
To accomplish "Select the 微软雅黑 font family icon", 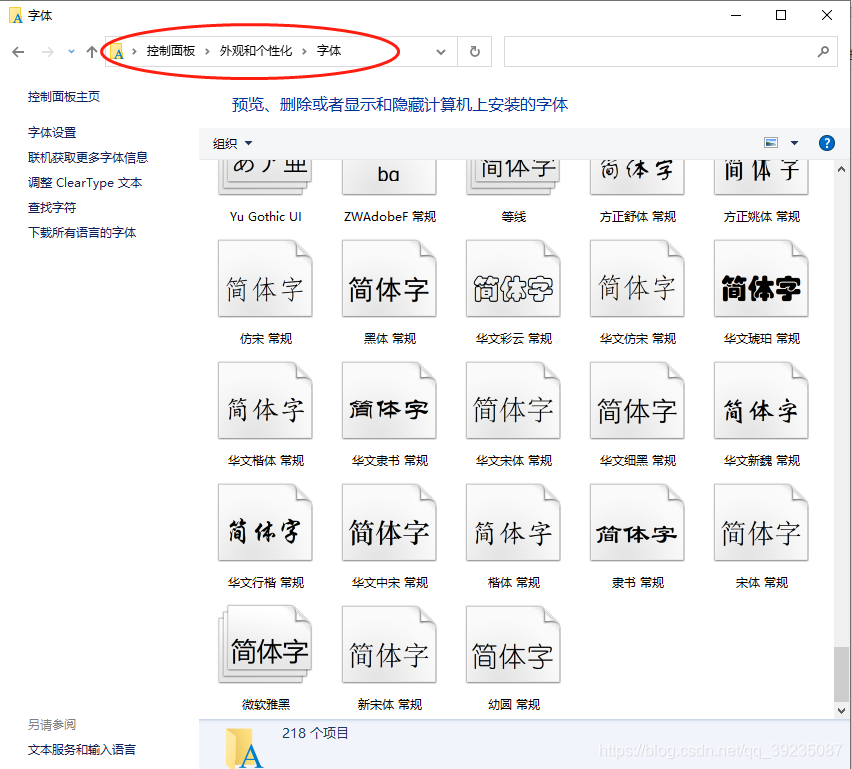I will 265,644.
